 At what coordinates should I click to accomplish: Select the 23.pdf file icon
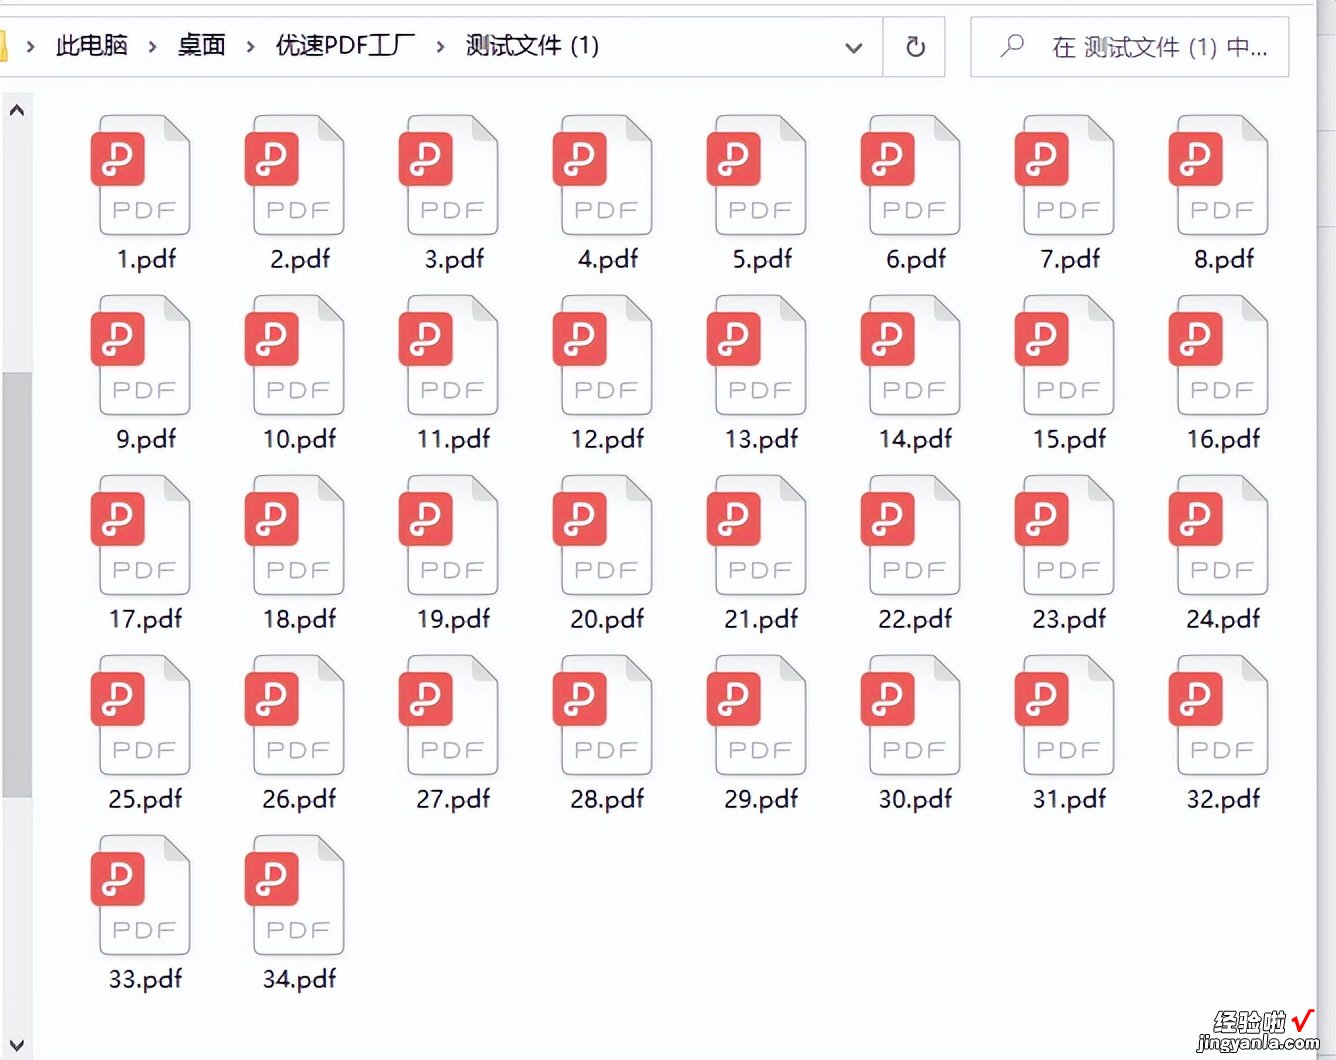(1065, 535)
